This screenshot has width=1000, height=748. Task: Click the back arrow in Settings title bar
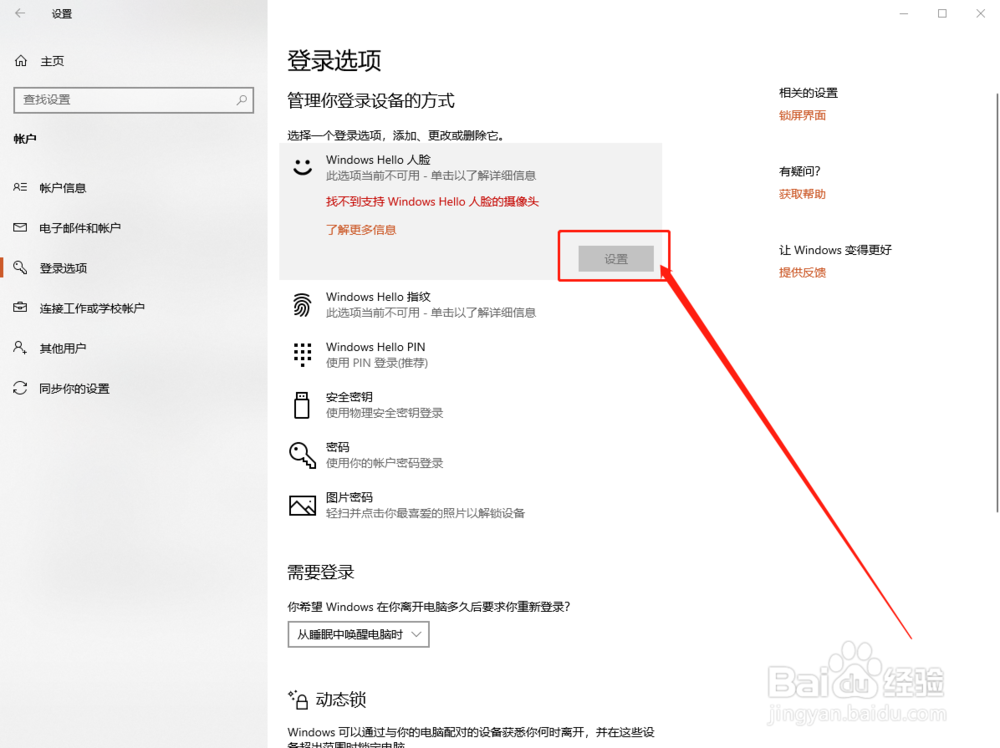click(20, 13)
